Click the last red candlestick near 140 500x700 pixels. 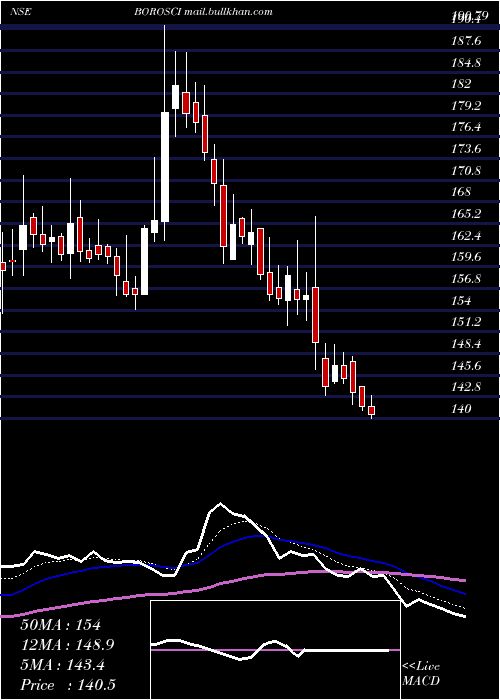coord(371,410)
